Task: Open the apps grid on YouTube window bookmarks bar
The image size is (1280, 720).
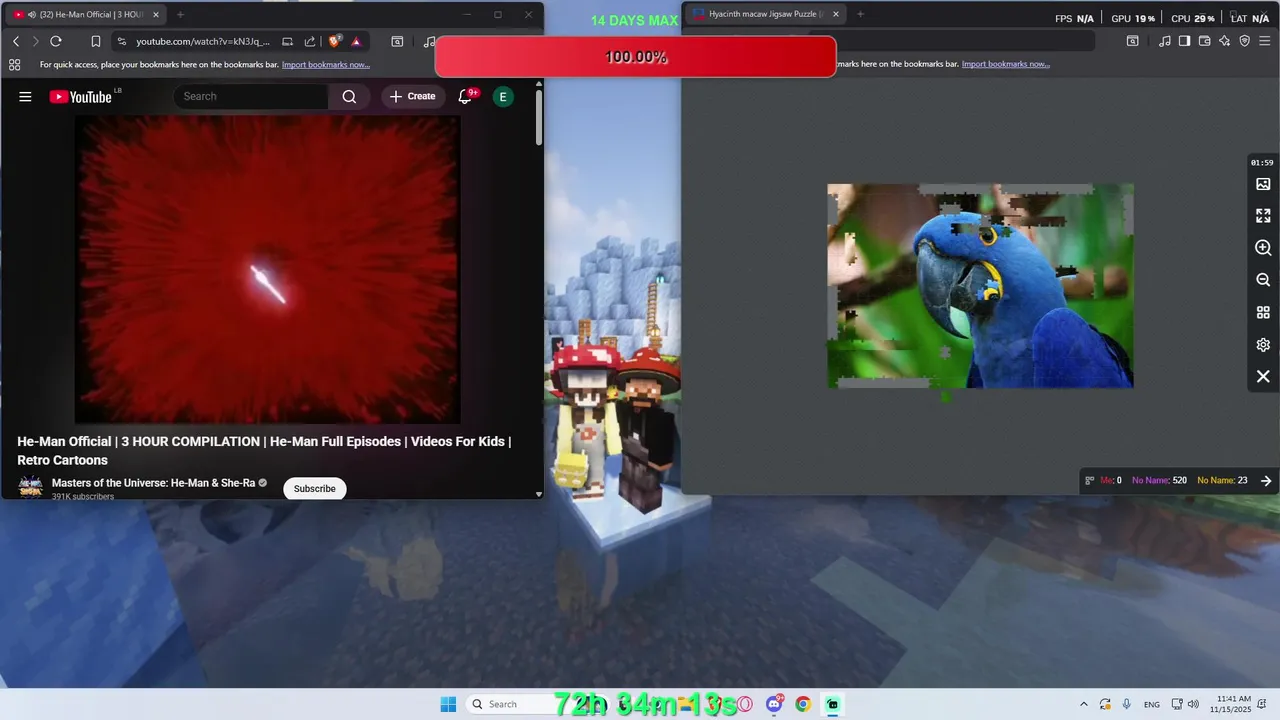Action: [14, 65]
